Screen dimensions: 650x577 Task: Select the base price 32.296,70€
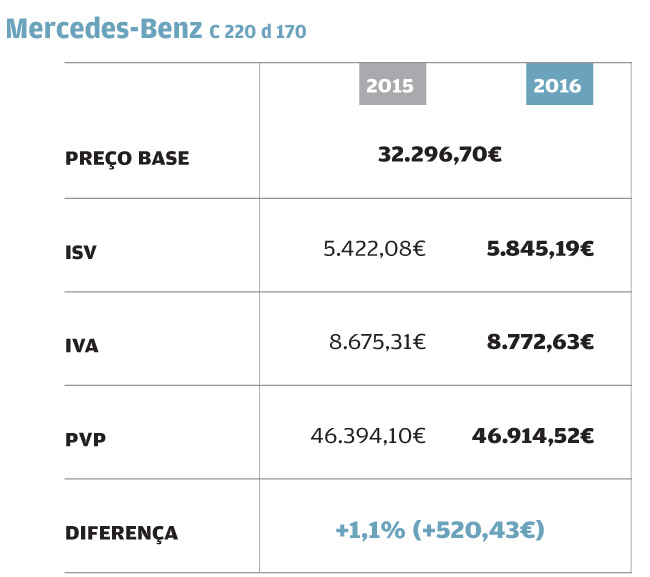440,155
